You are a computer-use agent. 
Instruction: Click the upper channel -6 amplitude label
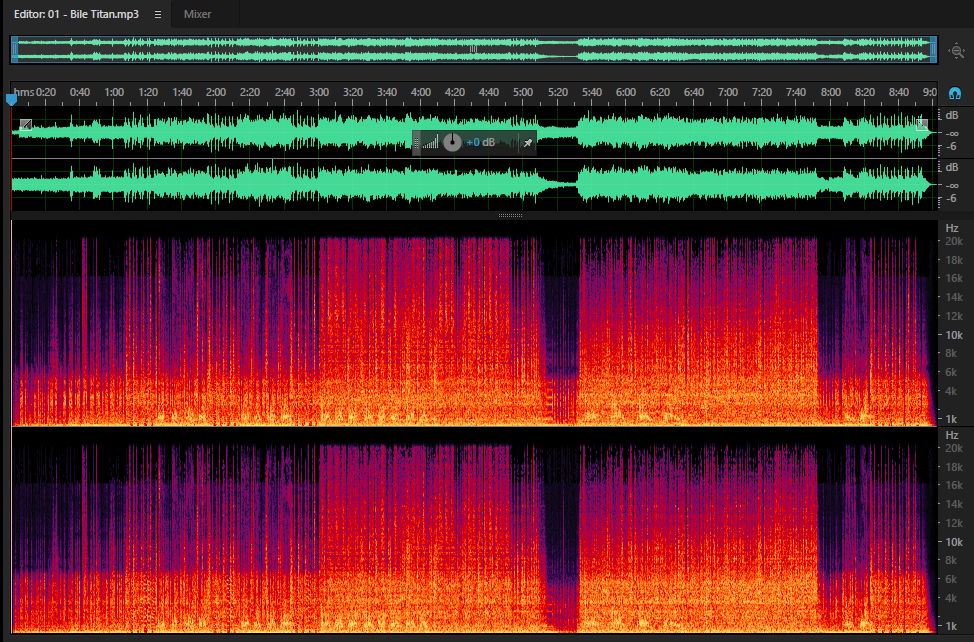pyautogui.click(x=952, y=147)
